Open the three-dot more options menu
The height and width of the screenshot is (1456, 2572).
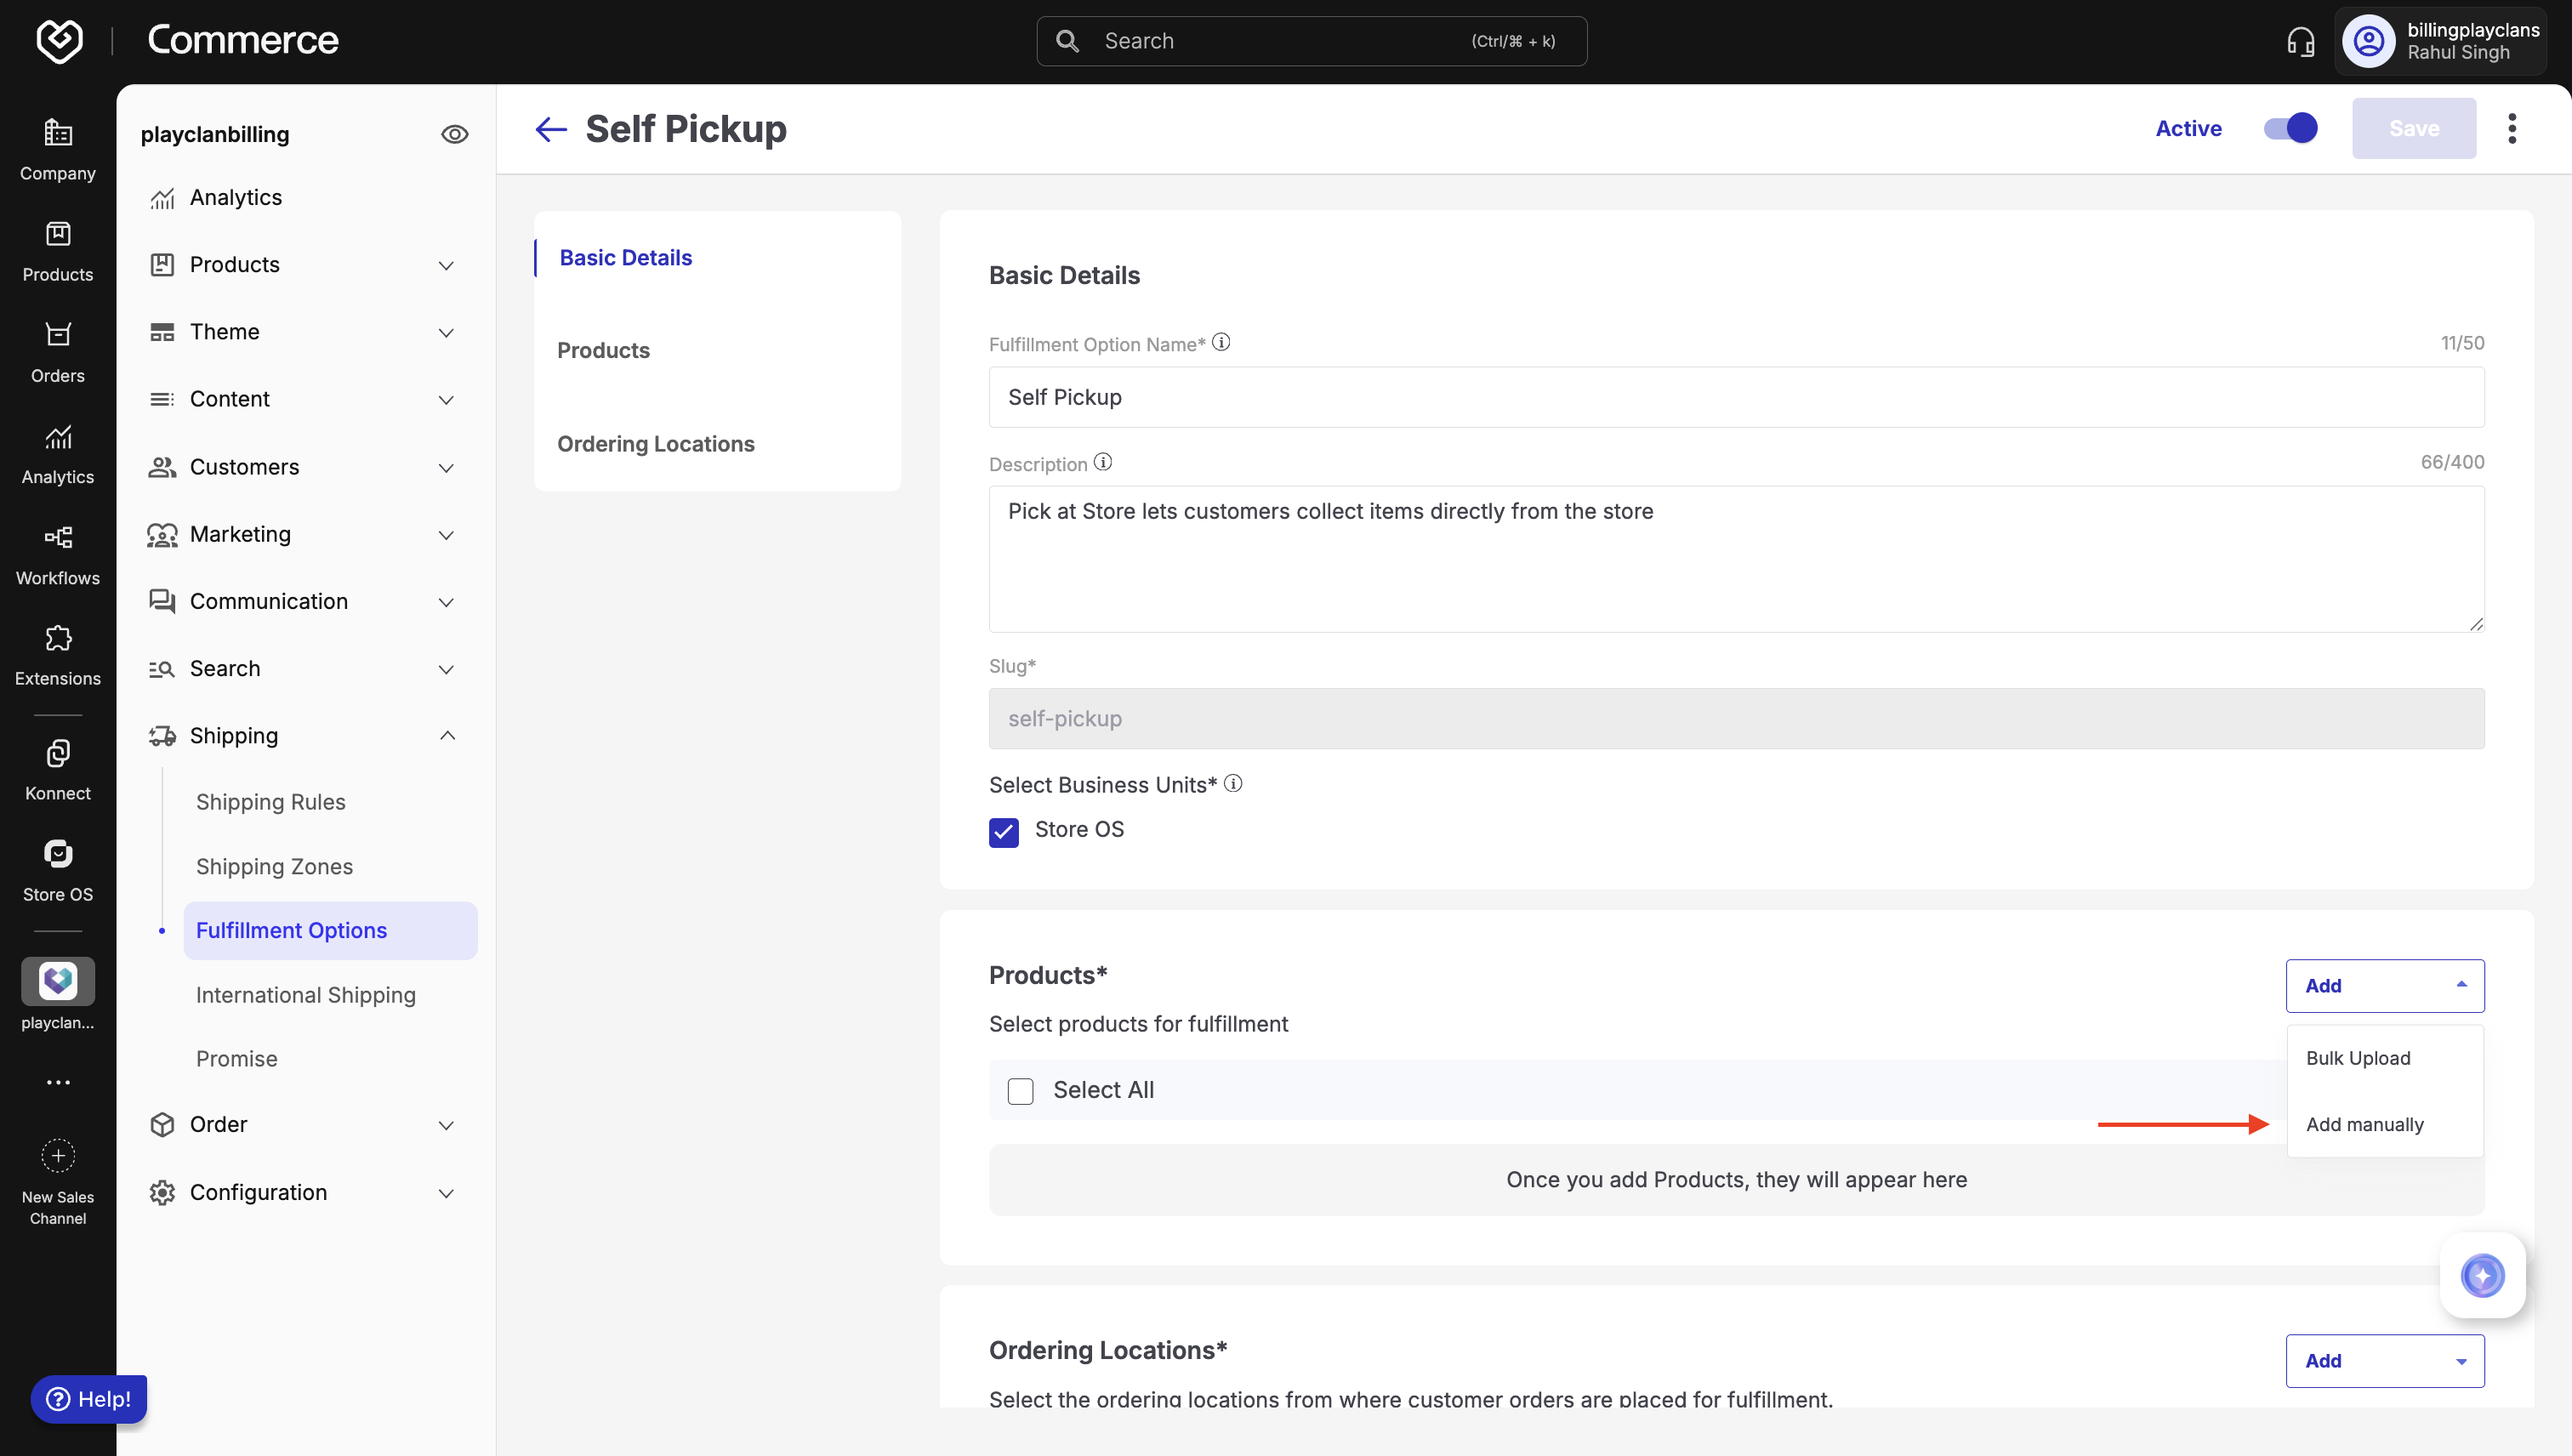coord(2511,128)
